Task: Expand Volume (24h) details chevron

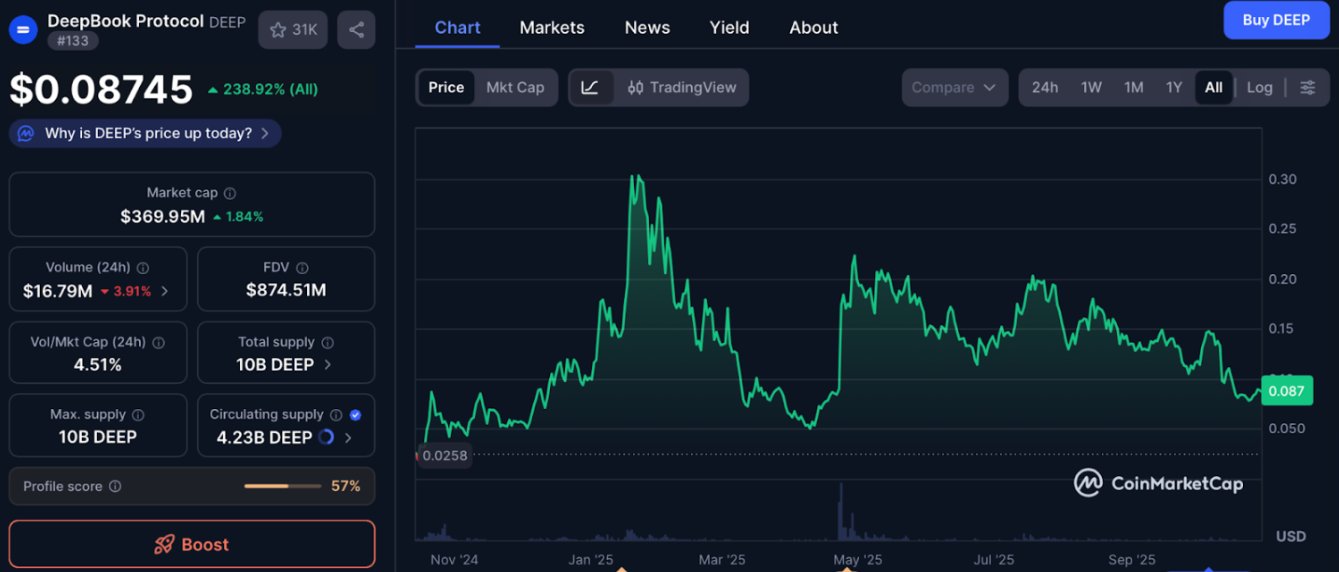Action: [x=165, y=292]
